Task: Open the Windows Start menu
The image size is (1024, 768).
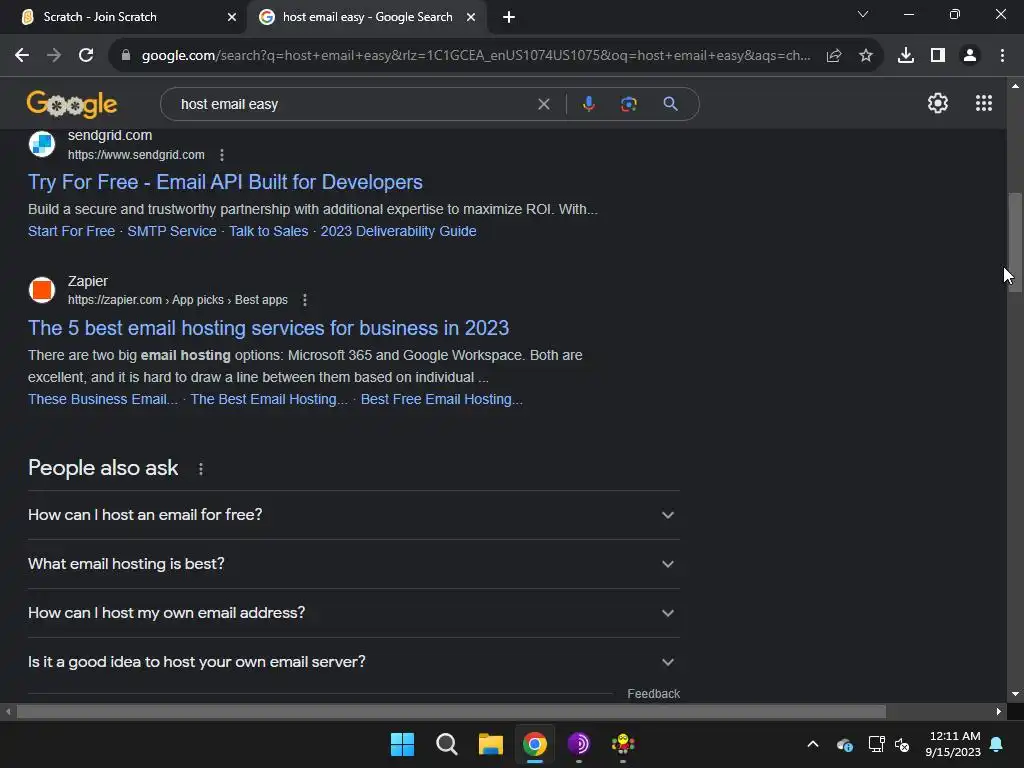Action: coord(402,744)
